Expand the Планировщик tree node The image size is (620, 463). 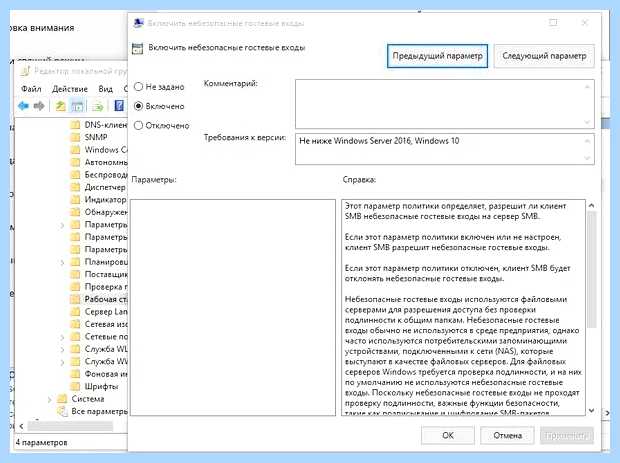(62, 262)
